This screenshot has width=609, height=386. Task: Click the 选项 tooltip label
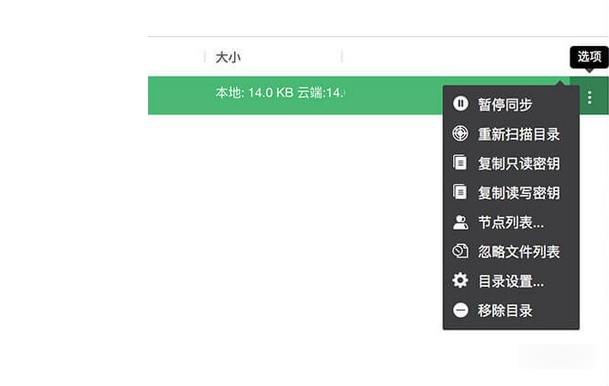tap(589, 57)
